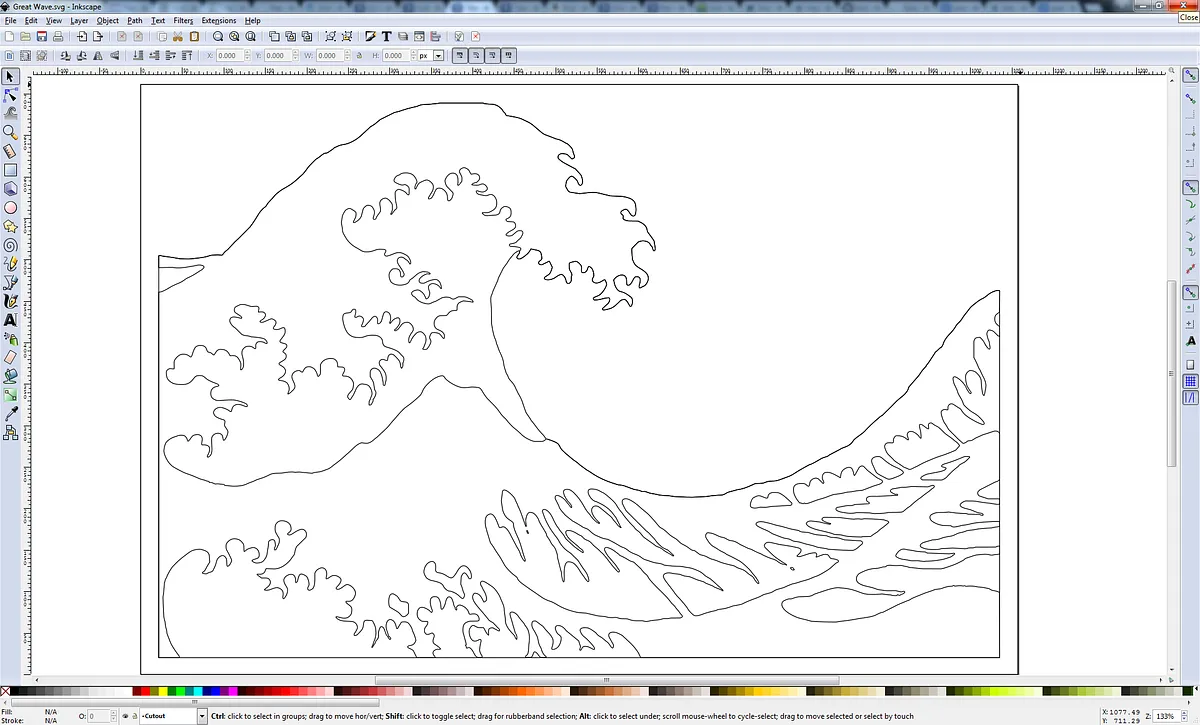Open the Extensions menu
1200x725 pixels.
point(219,20)
